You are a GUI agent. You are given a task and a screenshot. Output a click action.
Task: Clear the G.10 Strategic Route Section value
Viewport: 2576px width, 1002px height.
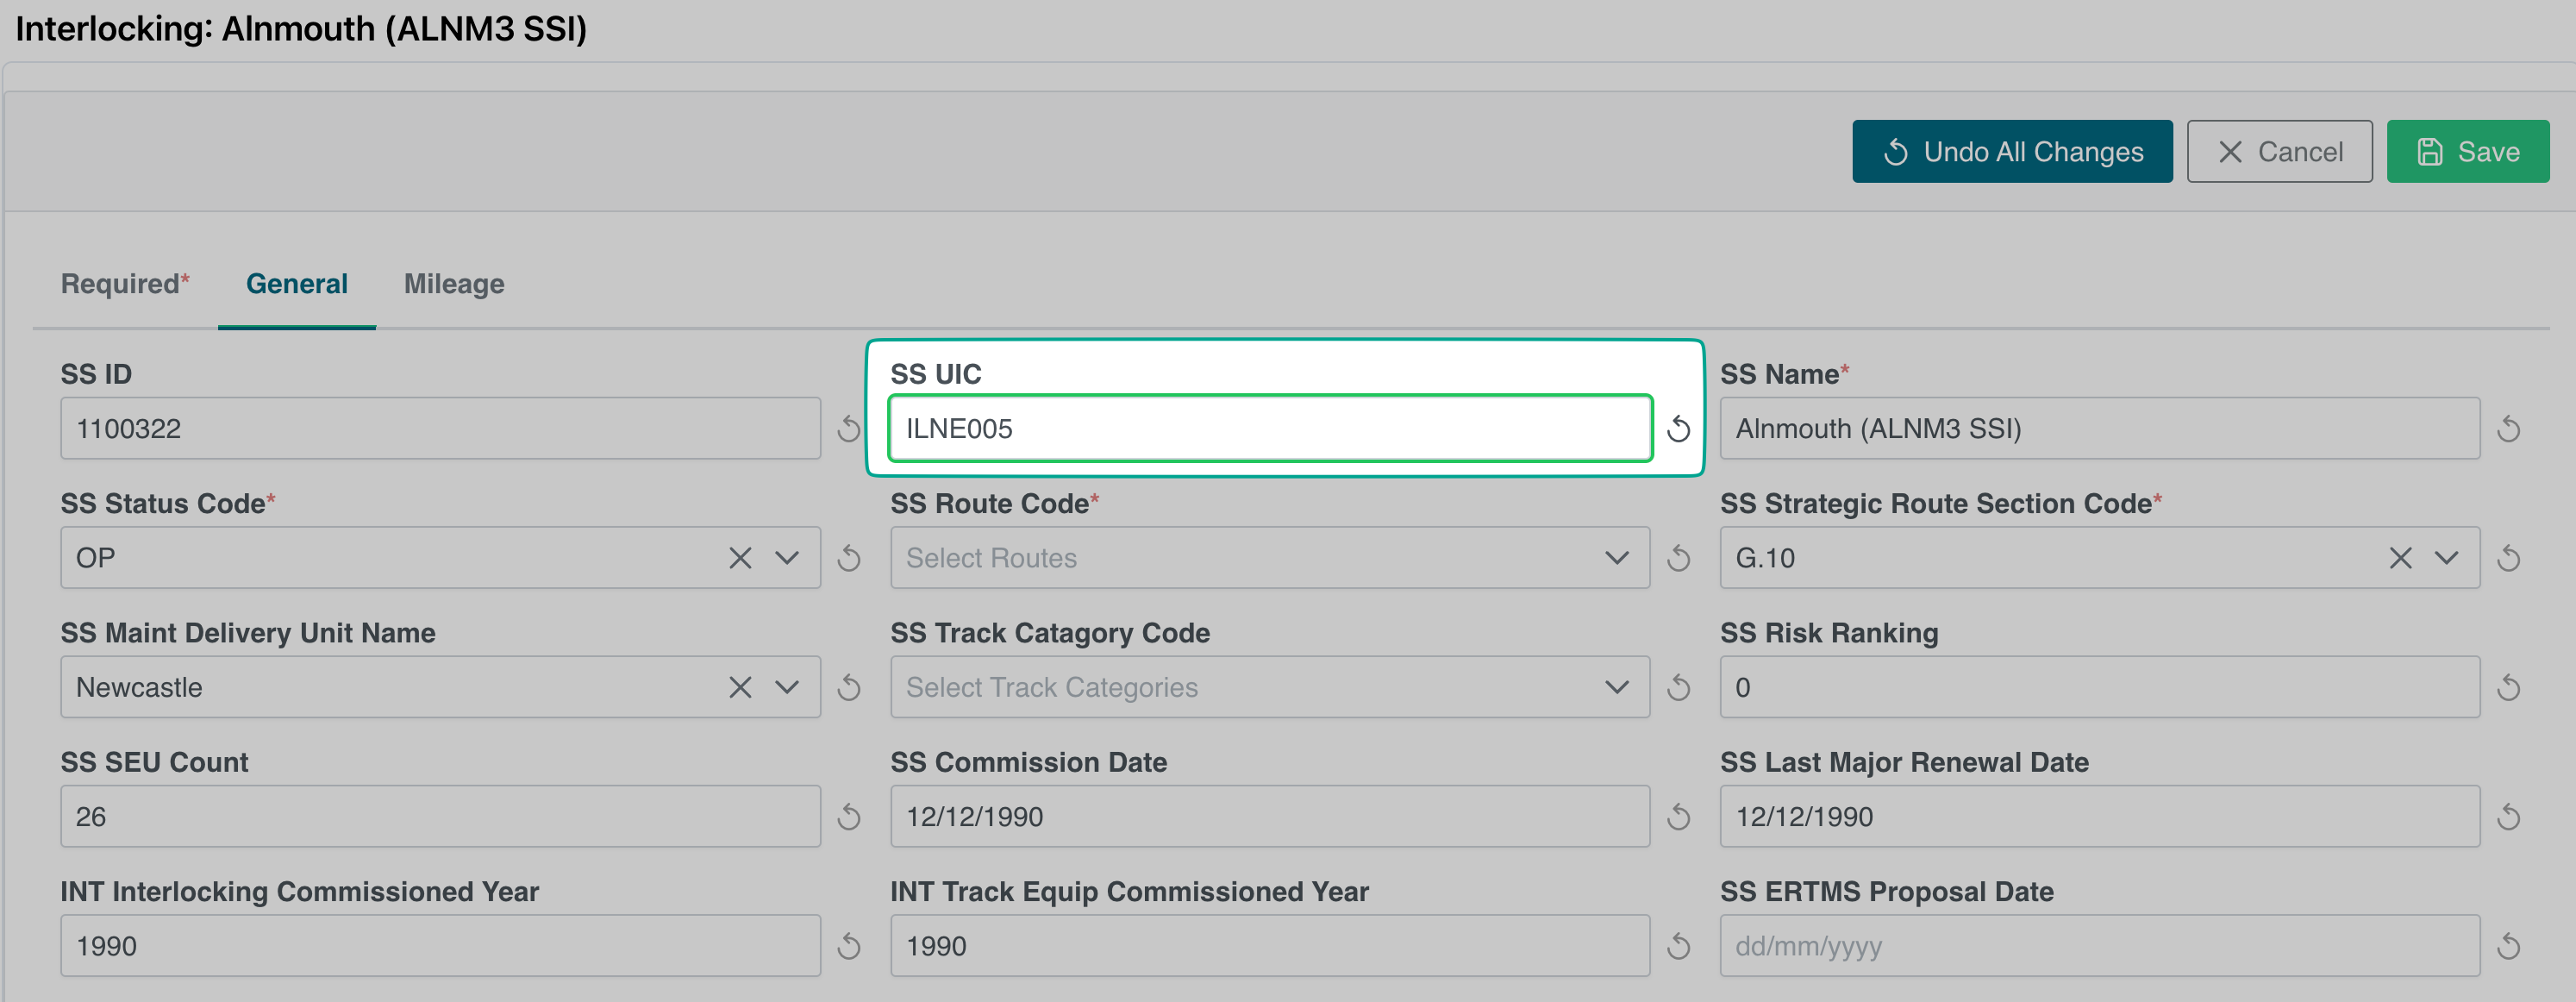(2400, 558)
